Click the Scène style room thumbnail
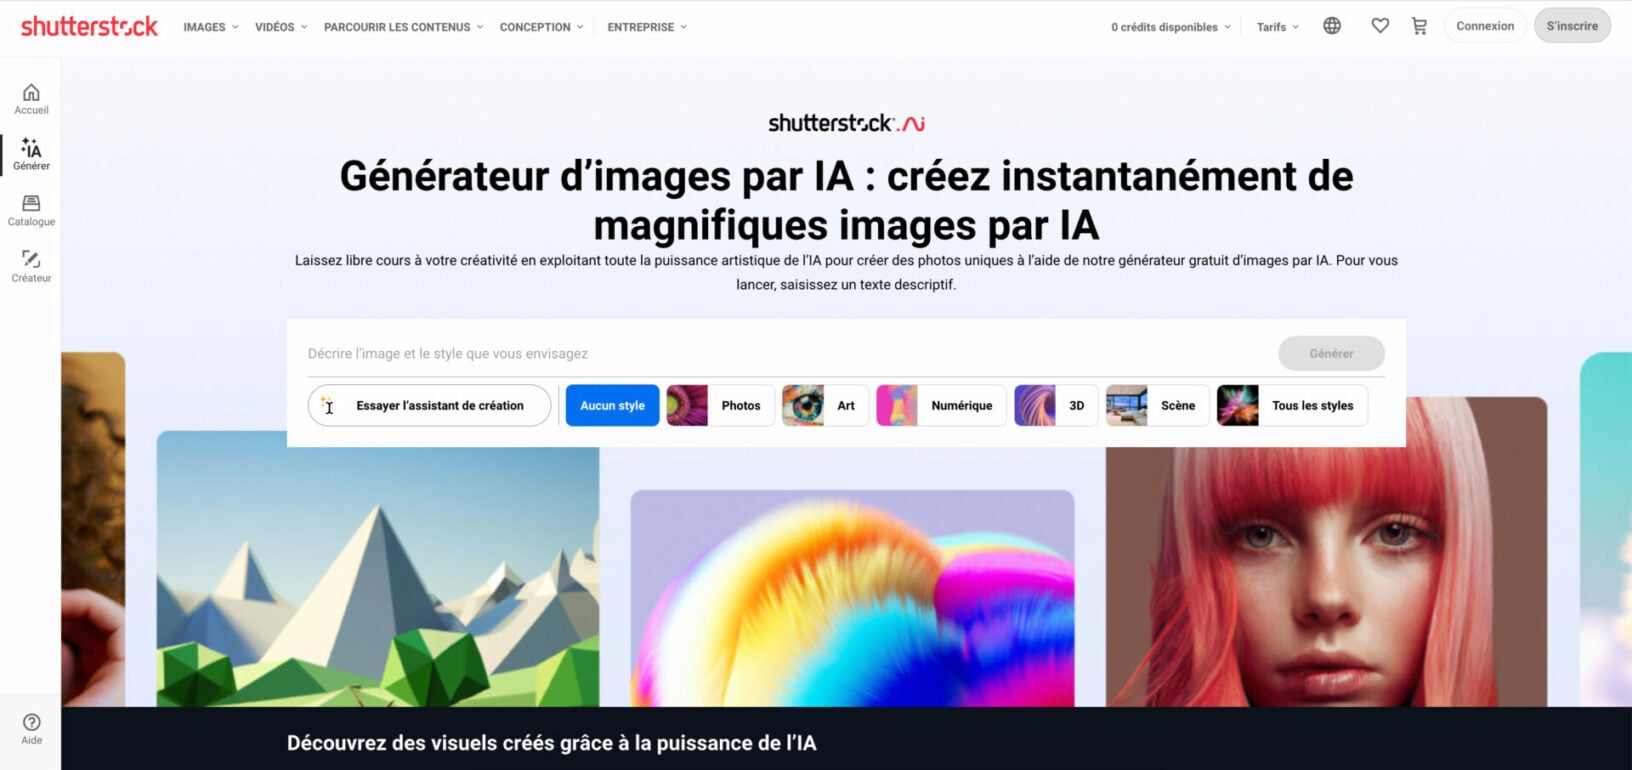 [1127, 406]
